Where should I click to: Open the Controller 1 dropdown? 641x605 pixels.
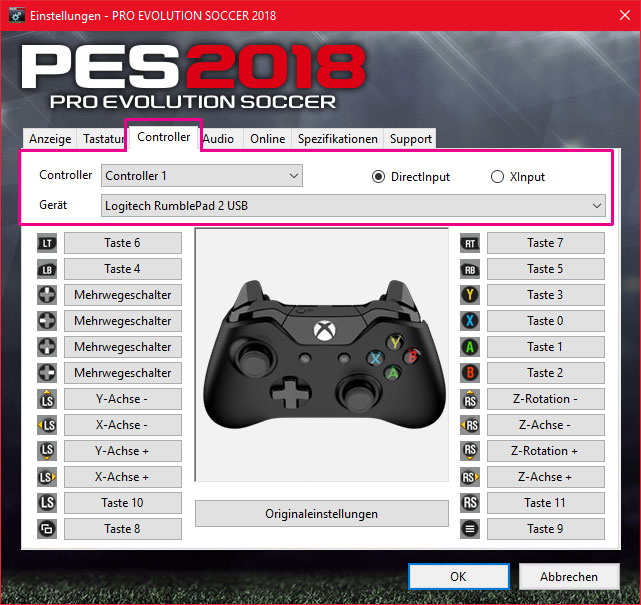point(202,176)
